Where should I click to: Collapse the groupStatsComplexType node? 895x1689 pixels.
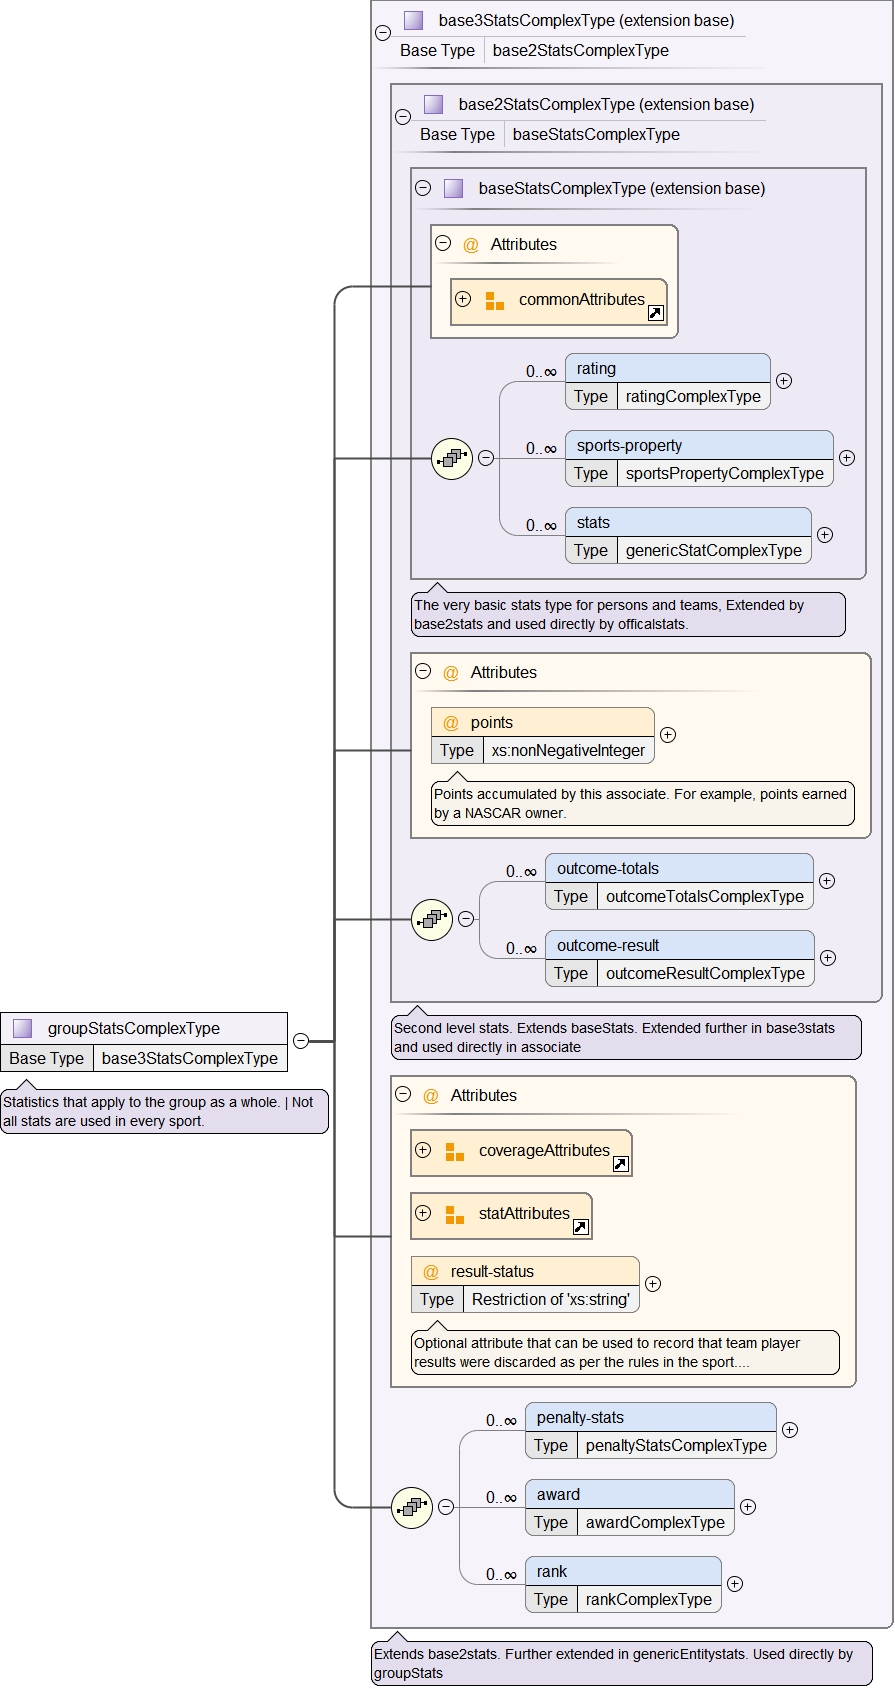pyautogui.click(x=301, y=1041)
